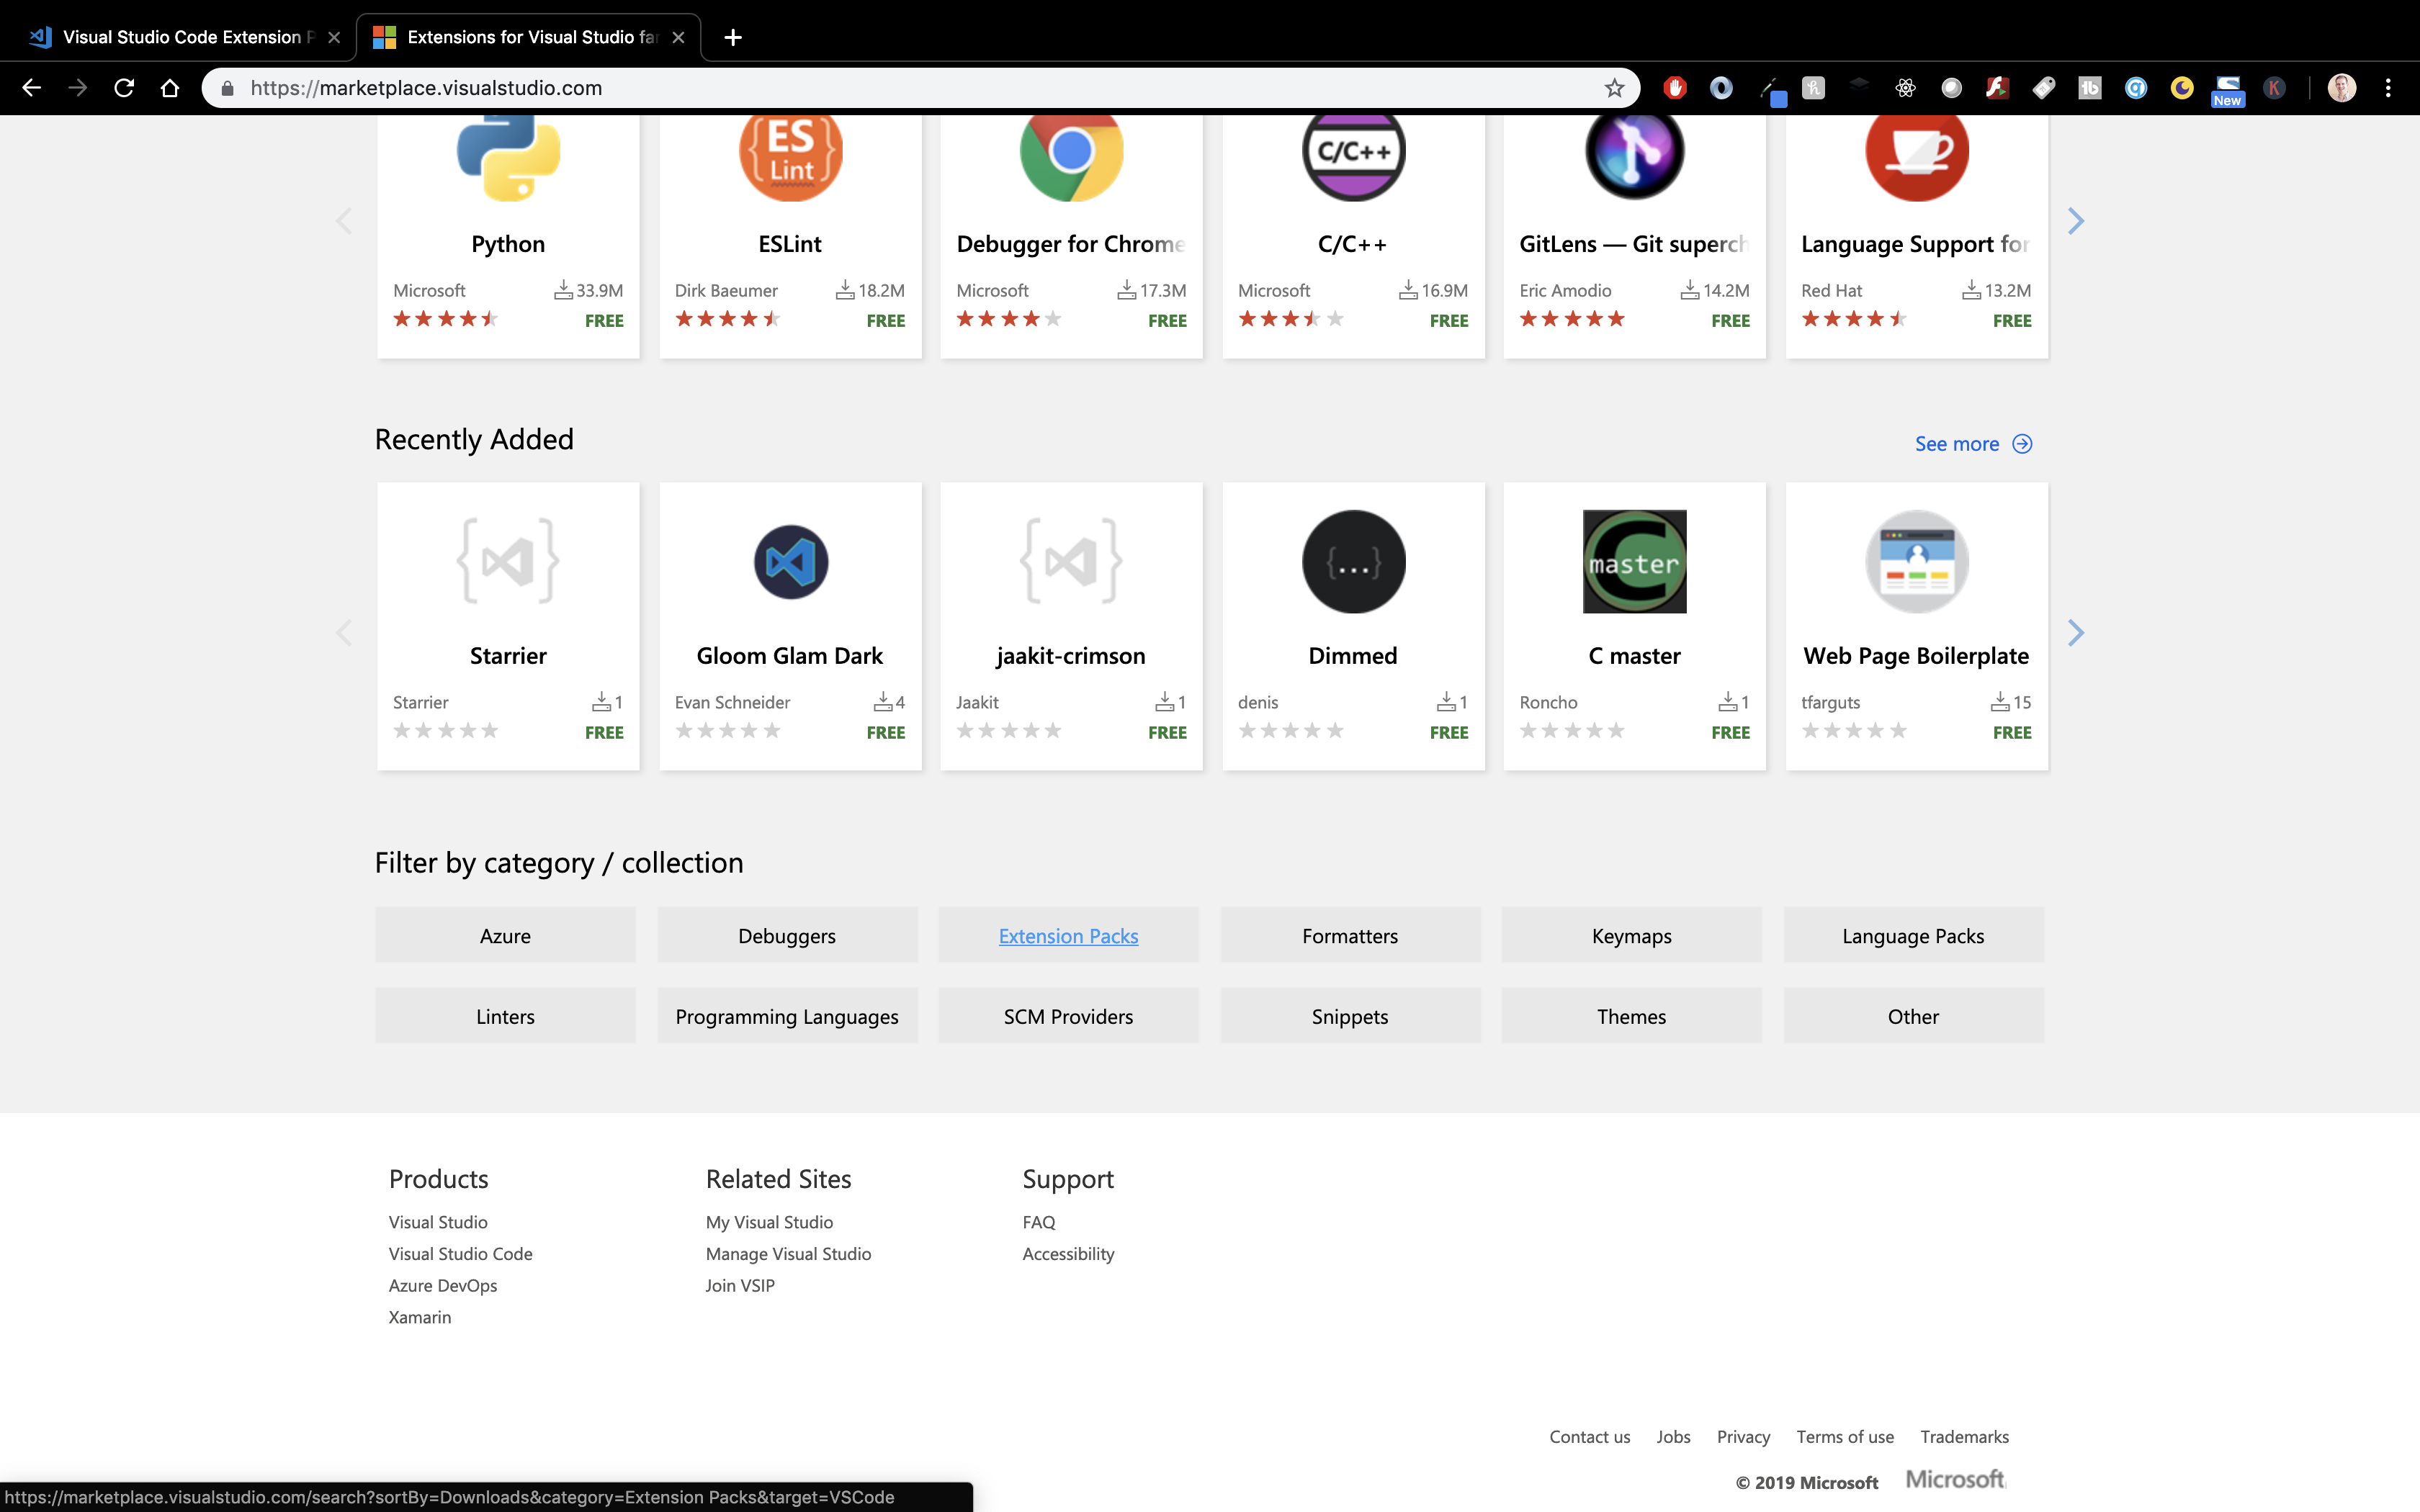Image resolution: width=2420 pixels, height=1512 pixels.
Task: Open the Jobs footer link
Action: 1673,1436
